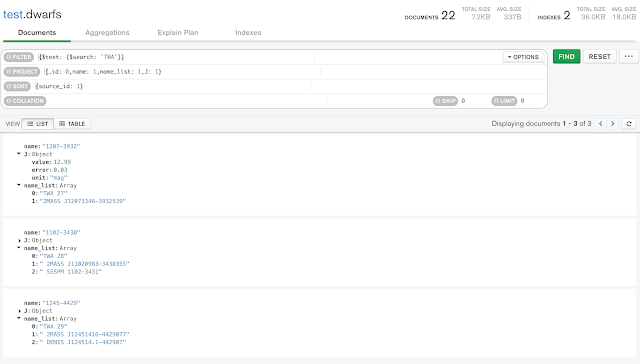Select "2MASS J11020983-3430355" entry
The width and height of the screenshot is (640, 364).
pyautogui.click(x=84, y=264)
